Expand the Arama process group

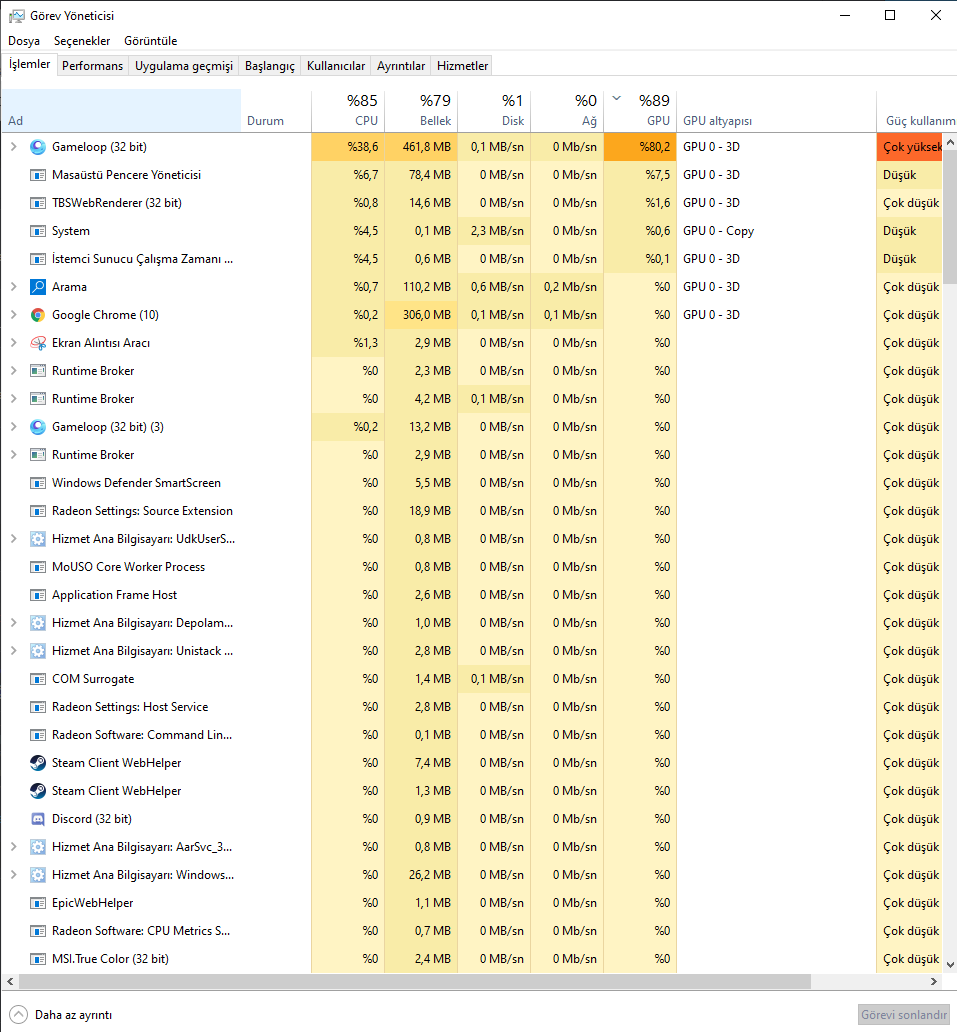pyautogui.click(x=13, y=287)
